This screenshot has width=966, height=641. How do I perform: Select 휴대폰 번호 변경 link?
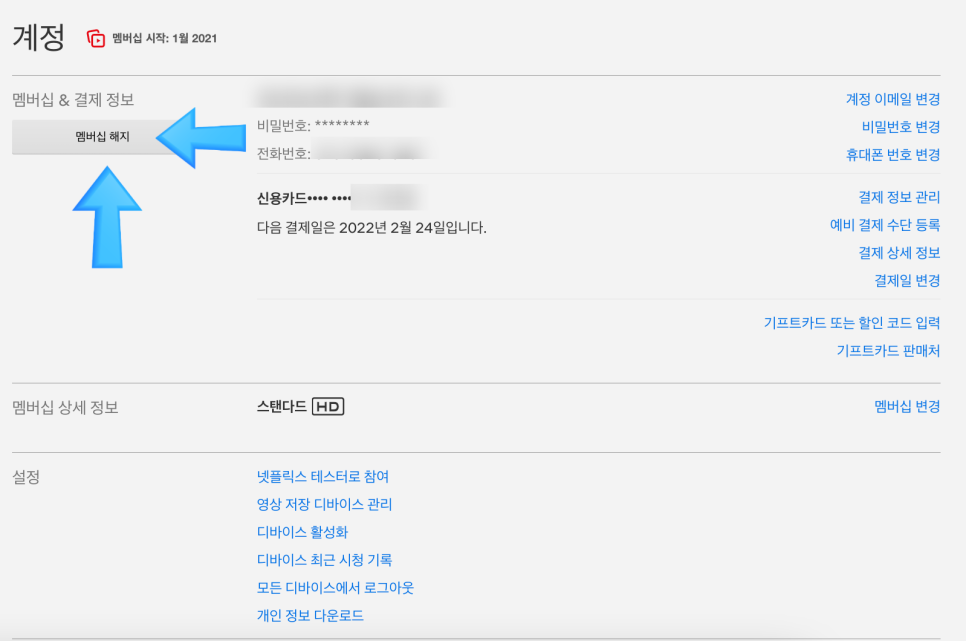[893, 155]
